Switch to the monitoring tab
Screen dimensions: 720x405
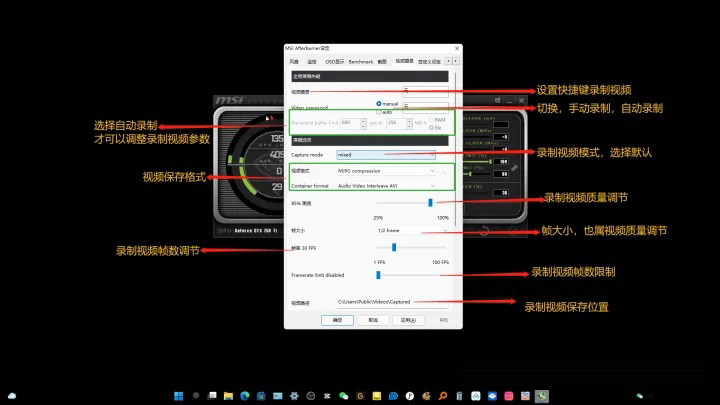pyautogui.click(x=312, y=62)
